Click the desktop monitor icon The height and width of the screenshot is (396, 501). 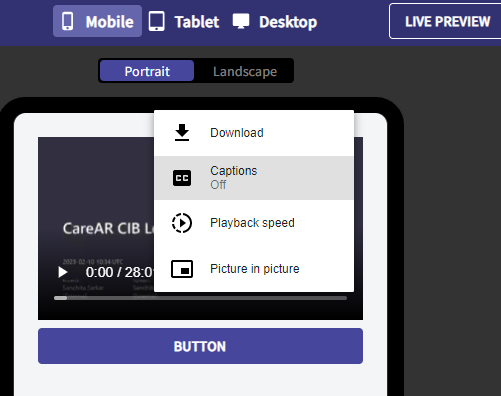pyautogui.click(x=241, y=22)
